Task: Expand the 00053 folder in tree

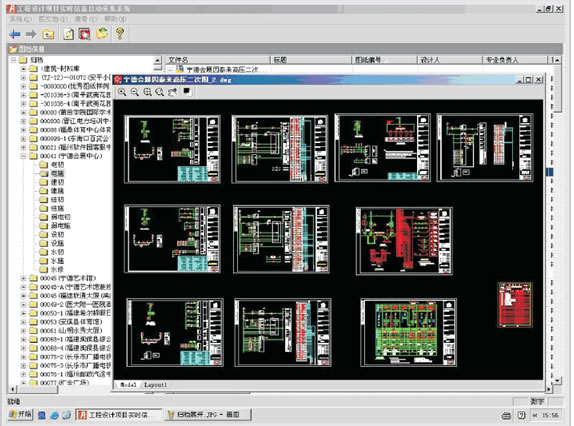Action: pos(23,322)
